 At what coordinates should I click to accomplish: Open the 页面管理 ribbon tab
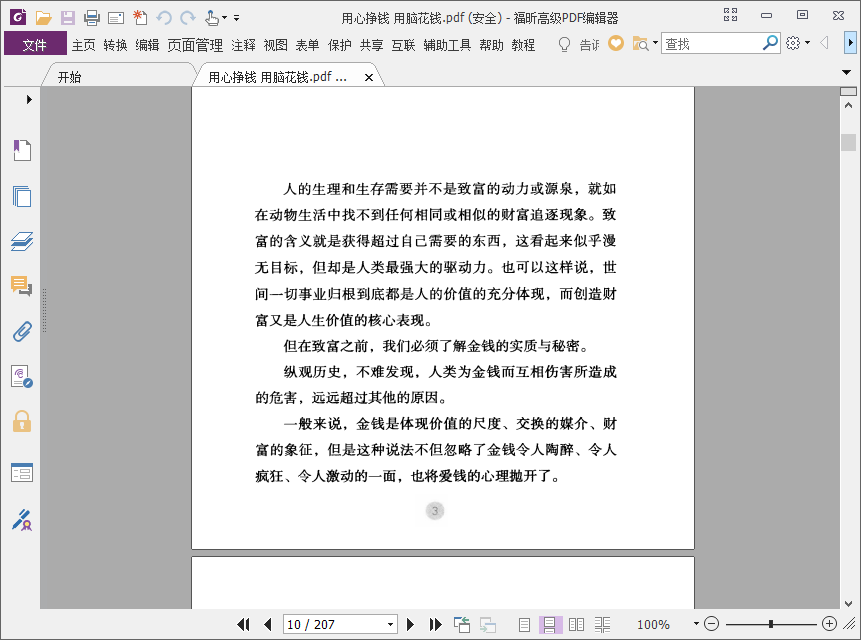(195, 45)
